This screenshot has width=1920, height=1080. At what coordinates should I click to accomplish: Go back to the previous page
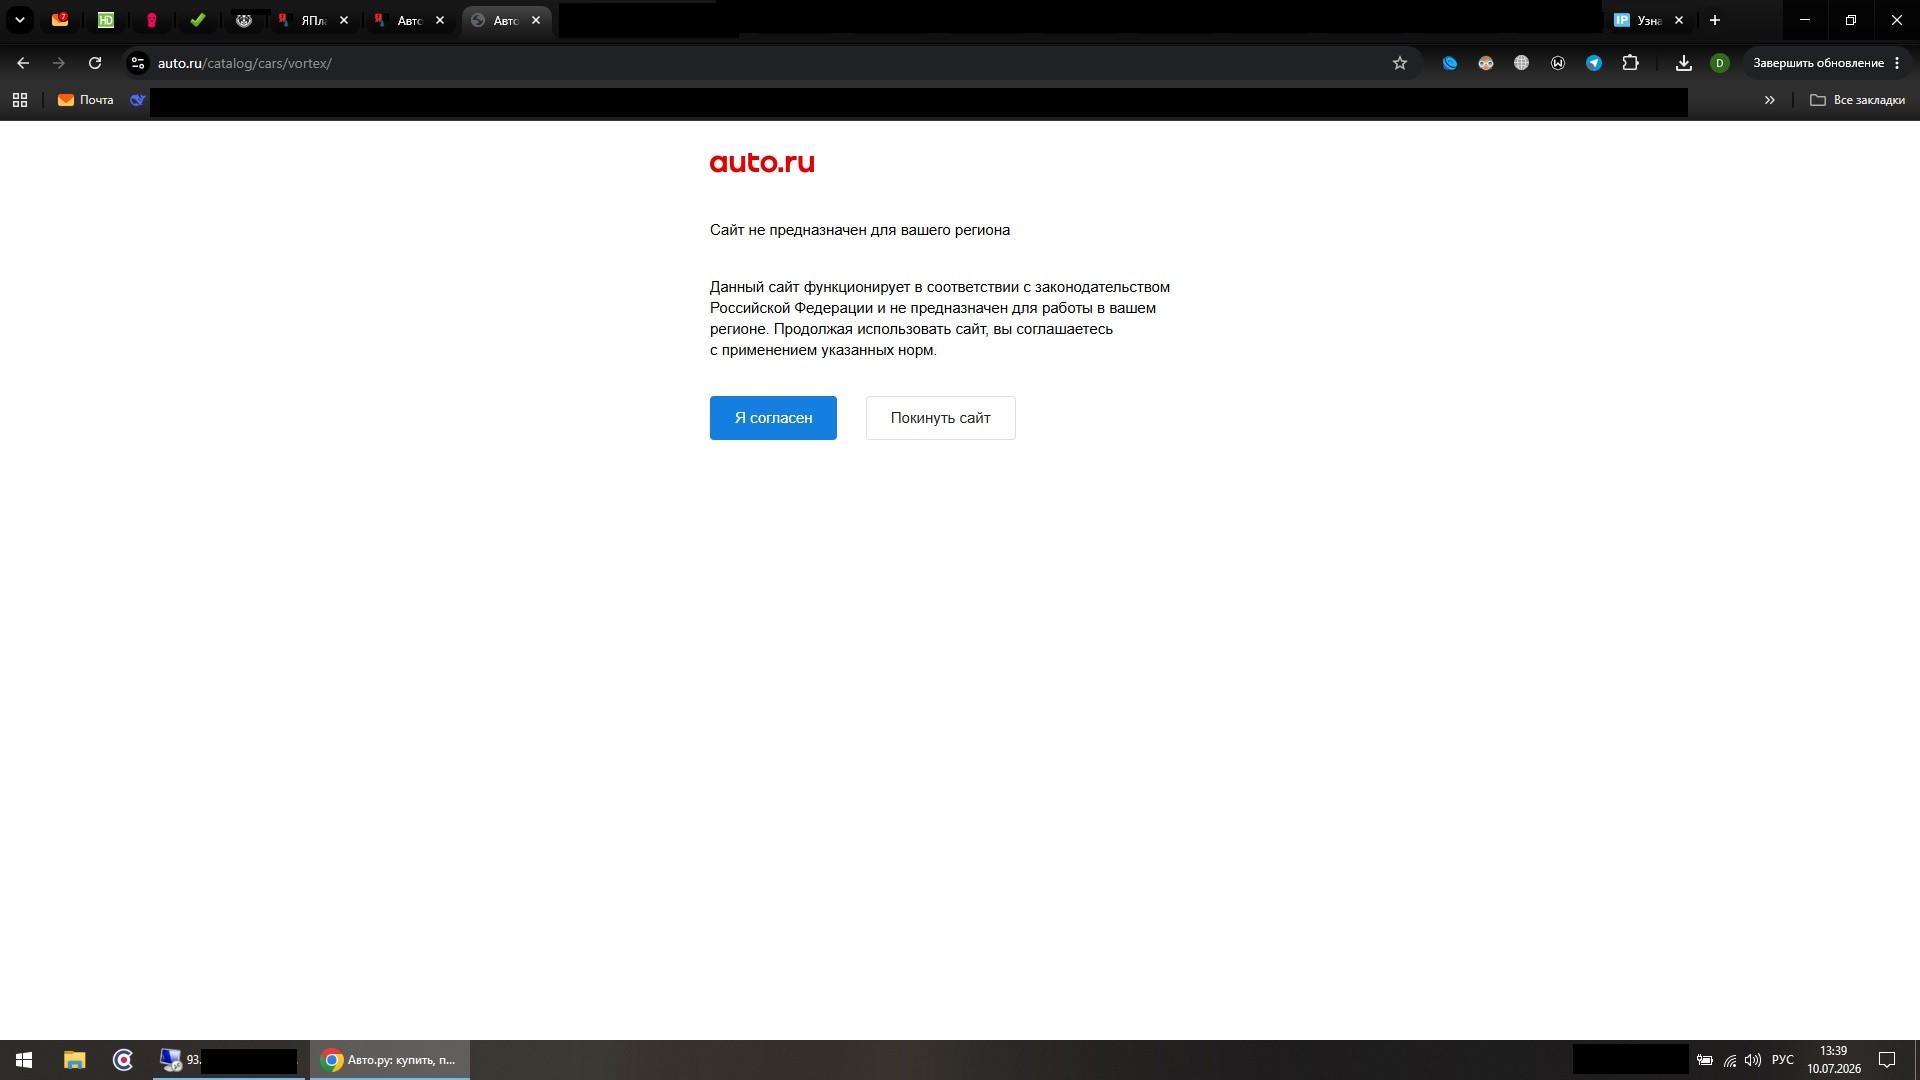pyautogui.click(x=23, y=63)
